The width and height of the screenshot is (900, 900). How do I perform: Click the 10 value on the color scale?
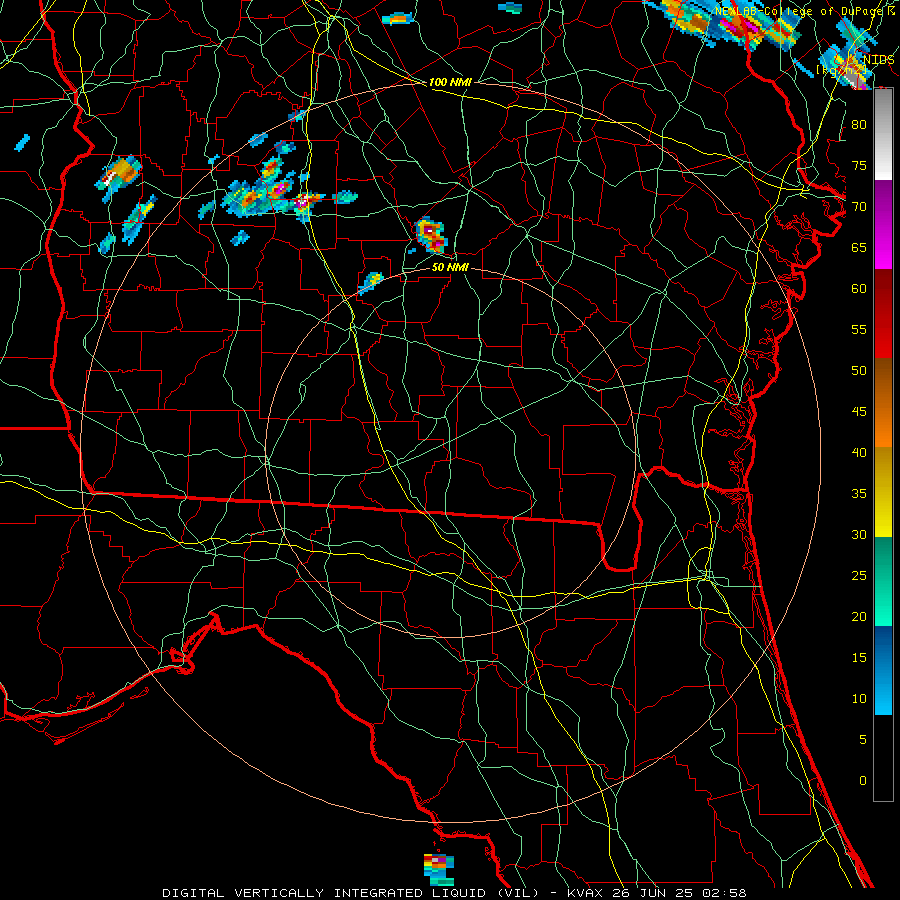[859, 699]
